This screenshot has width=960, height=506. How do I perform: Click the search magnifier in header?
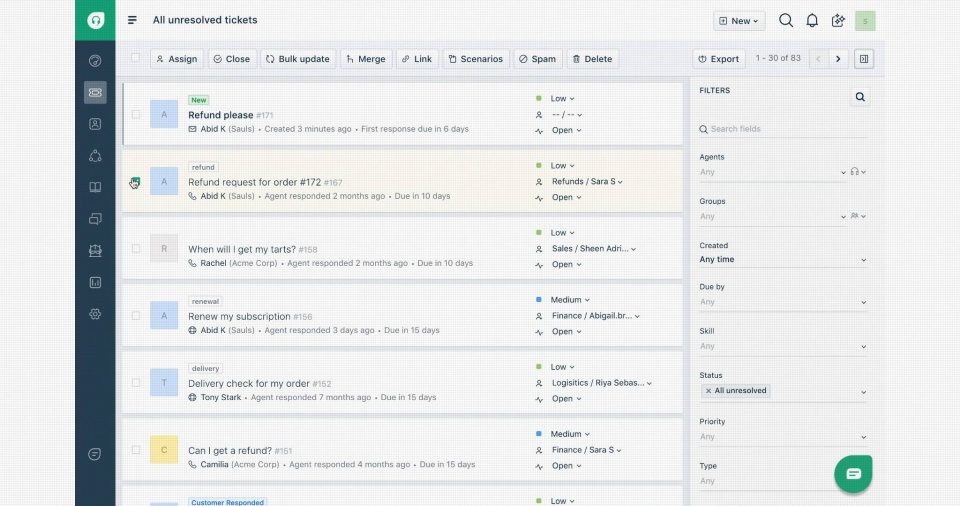786,21
